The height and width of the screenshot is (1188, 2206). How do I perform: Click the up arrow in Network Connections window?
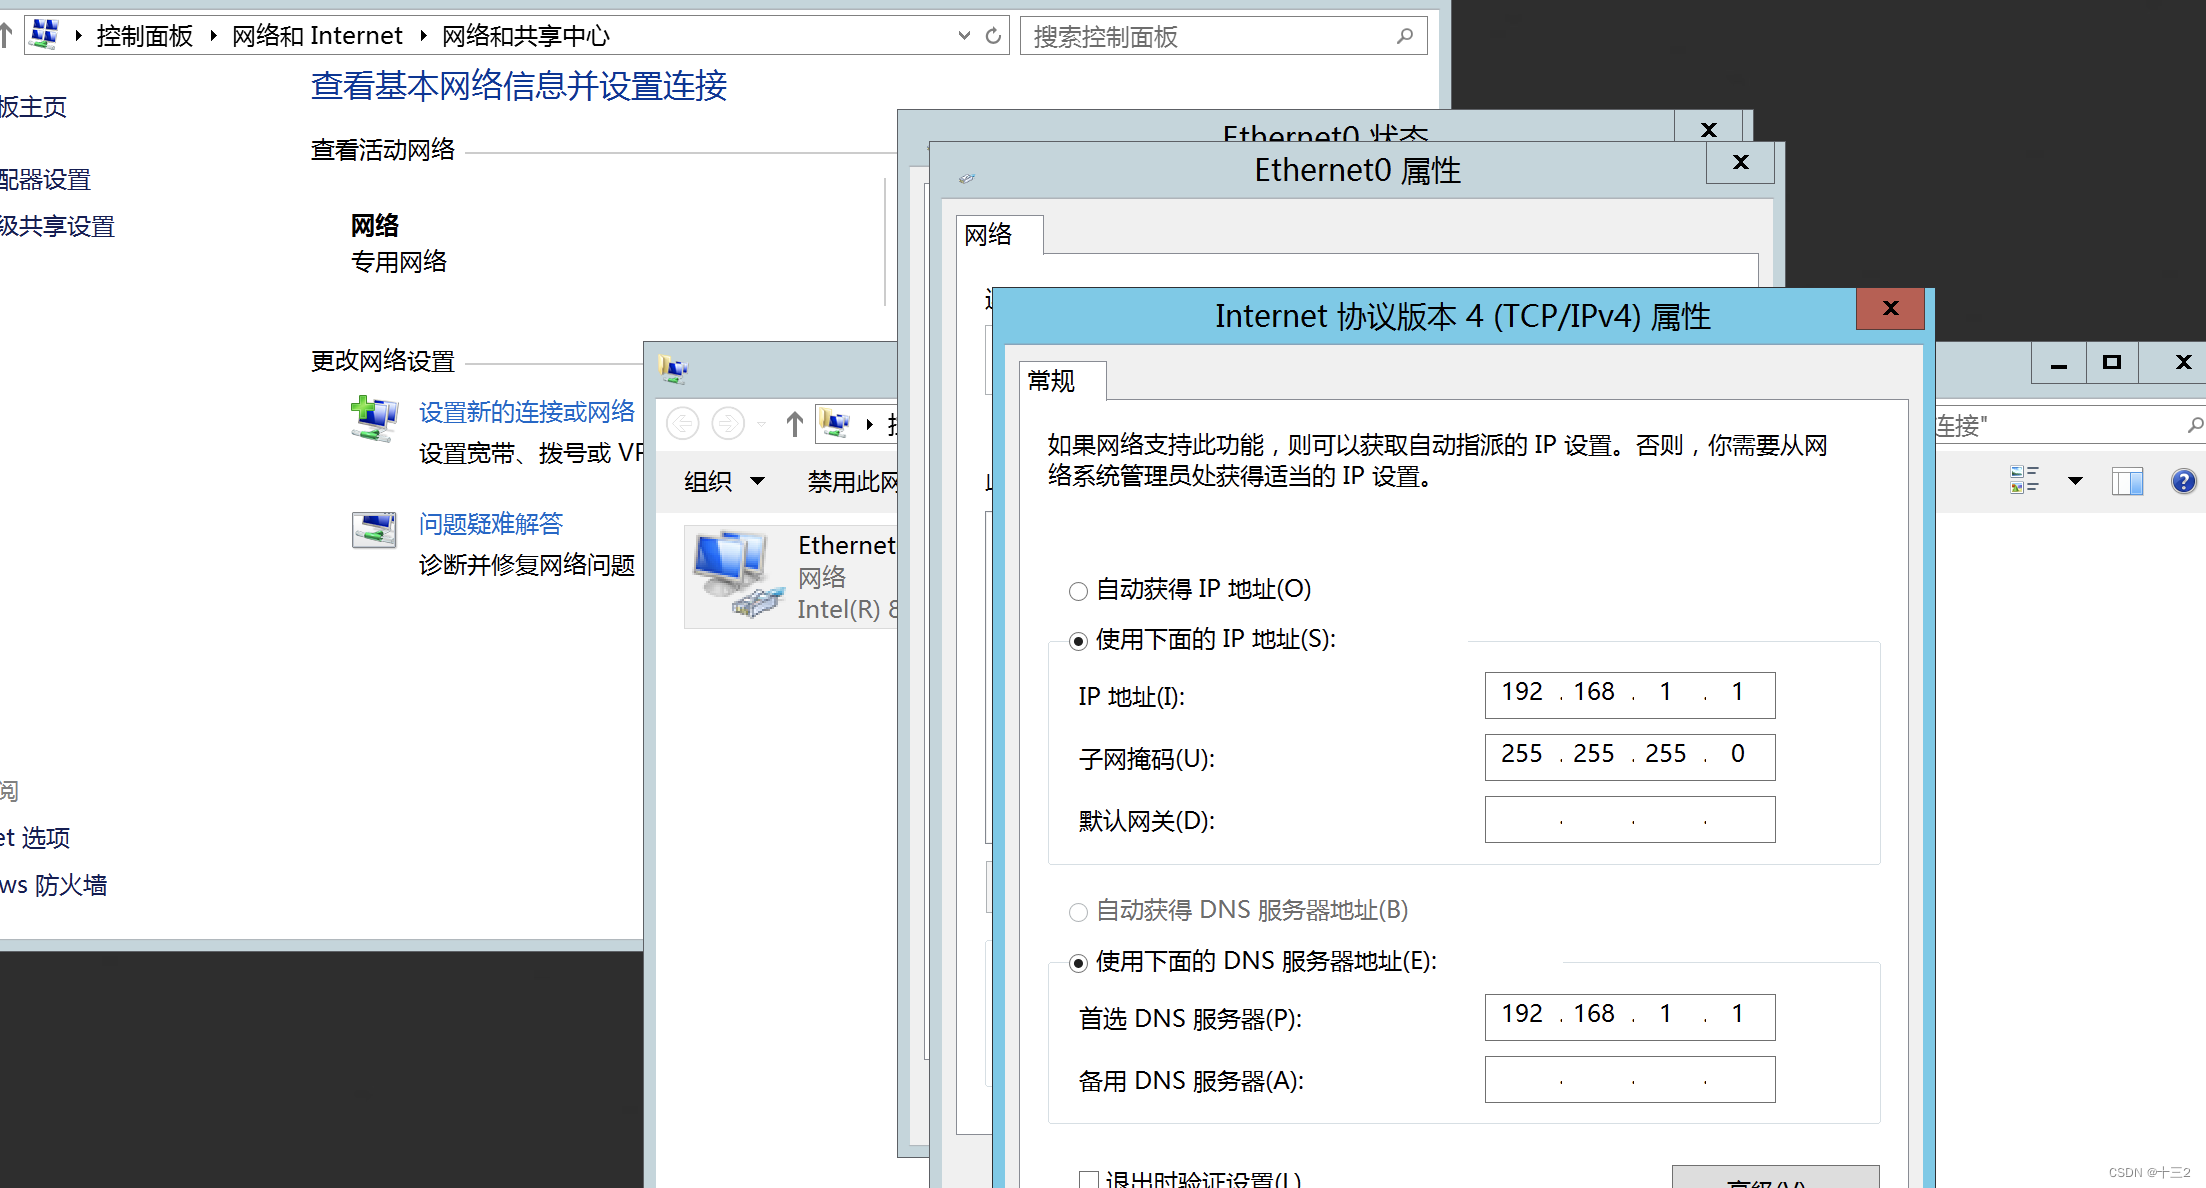point(794,424)
